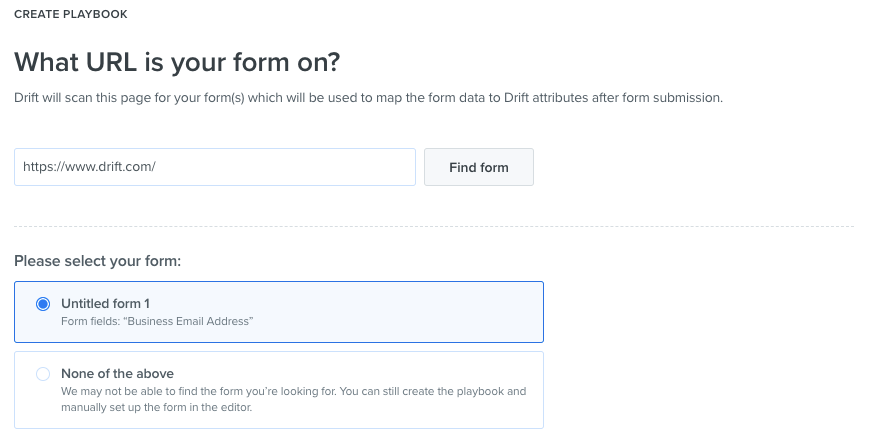Click the None of the above label text

(x=117, y=373)
